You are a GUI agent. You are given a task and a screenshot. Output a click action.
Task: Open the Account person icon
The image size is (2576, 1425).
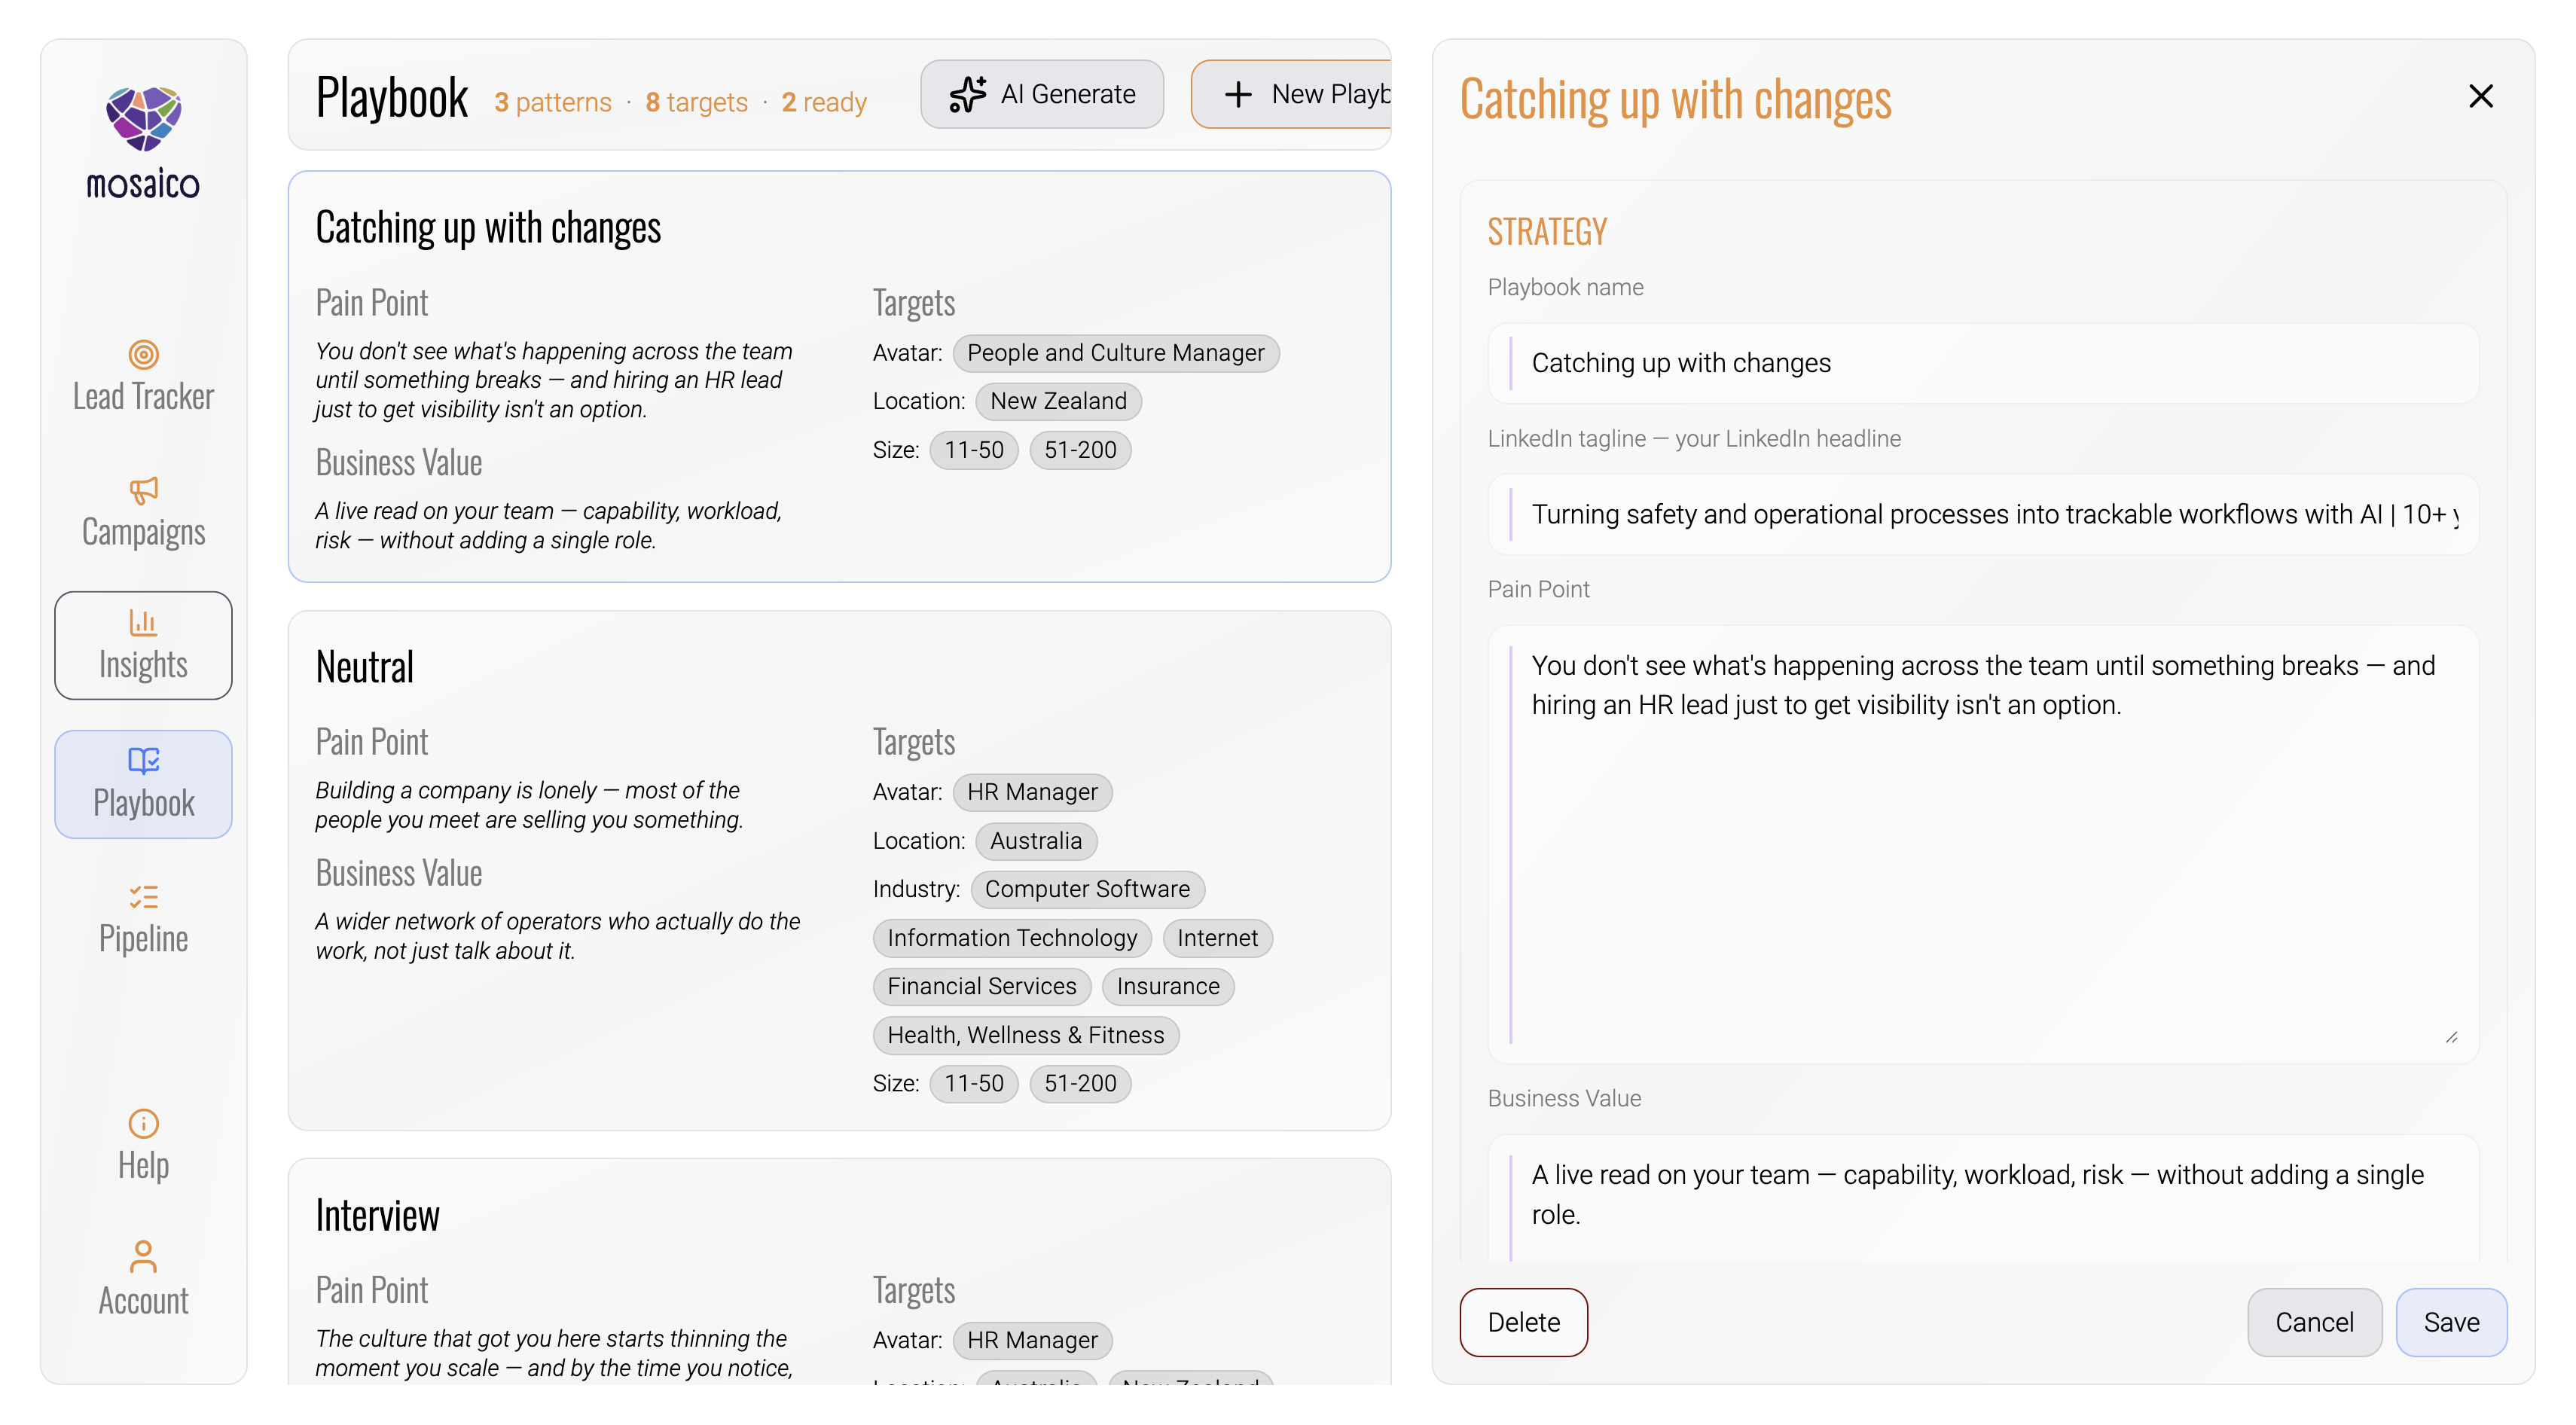(143, 1258)
